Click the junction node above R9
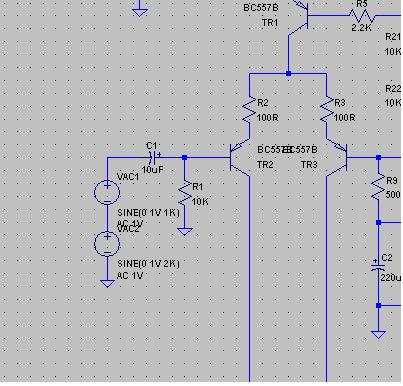 (378, 157)
